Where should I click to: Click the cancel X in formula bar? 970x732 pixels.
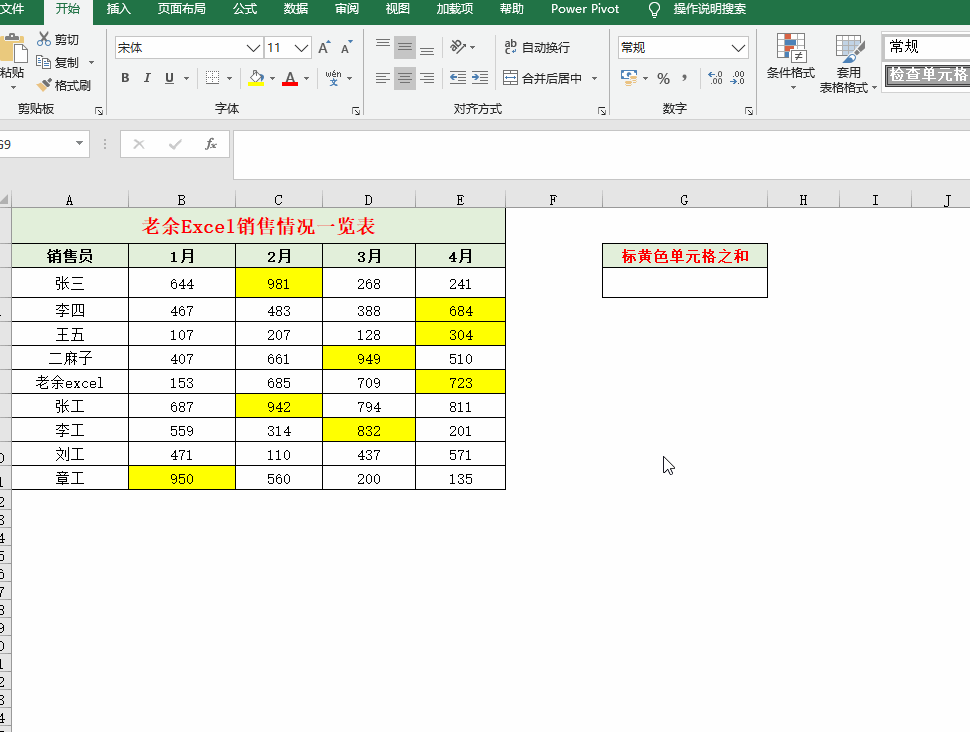[x=139, y=144]
